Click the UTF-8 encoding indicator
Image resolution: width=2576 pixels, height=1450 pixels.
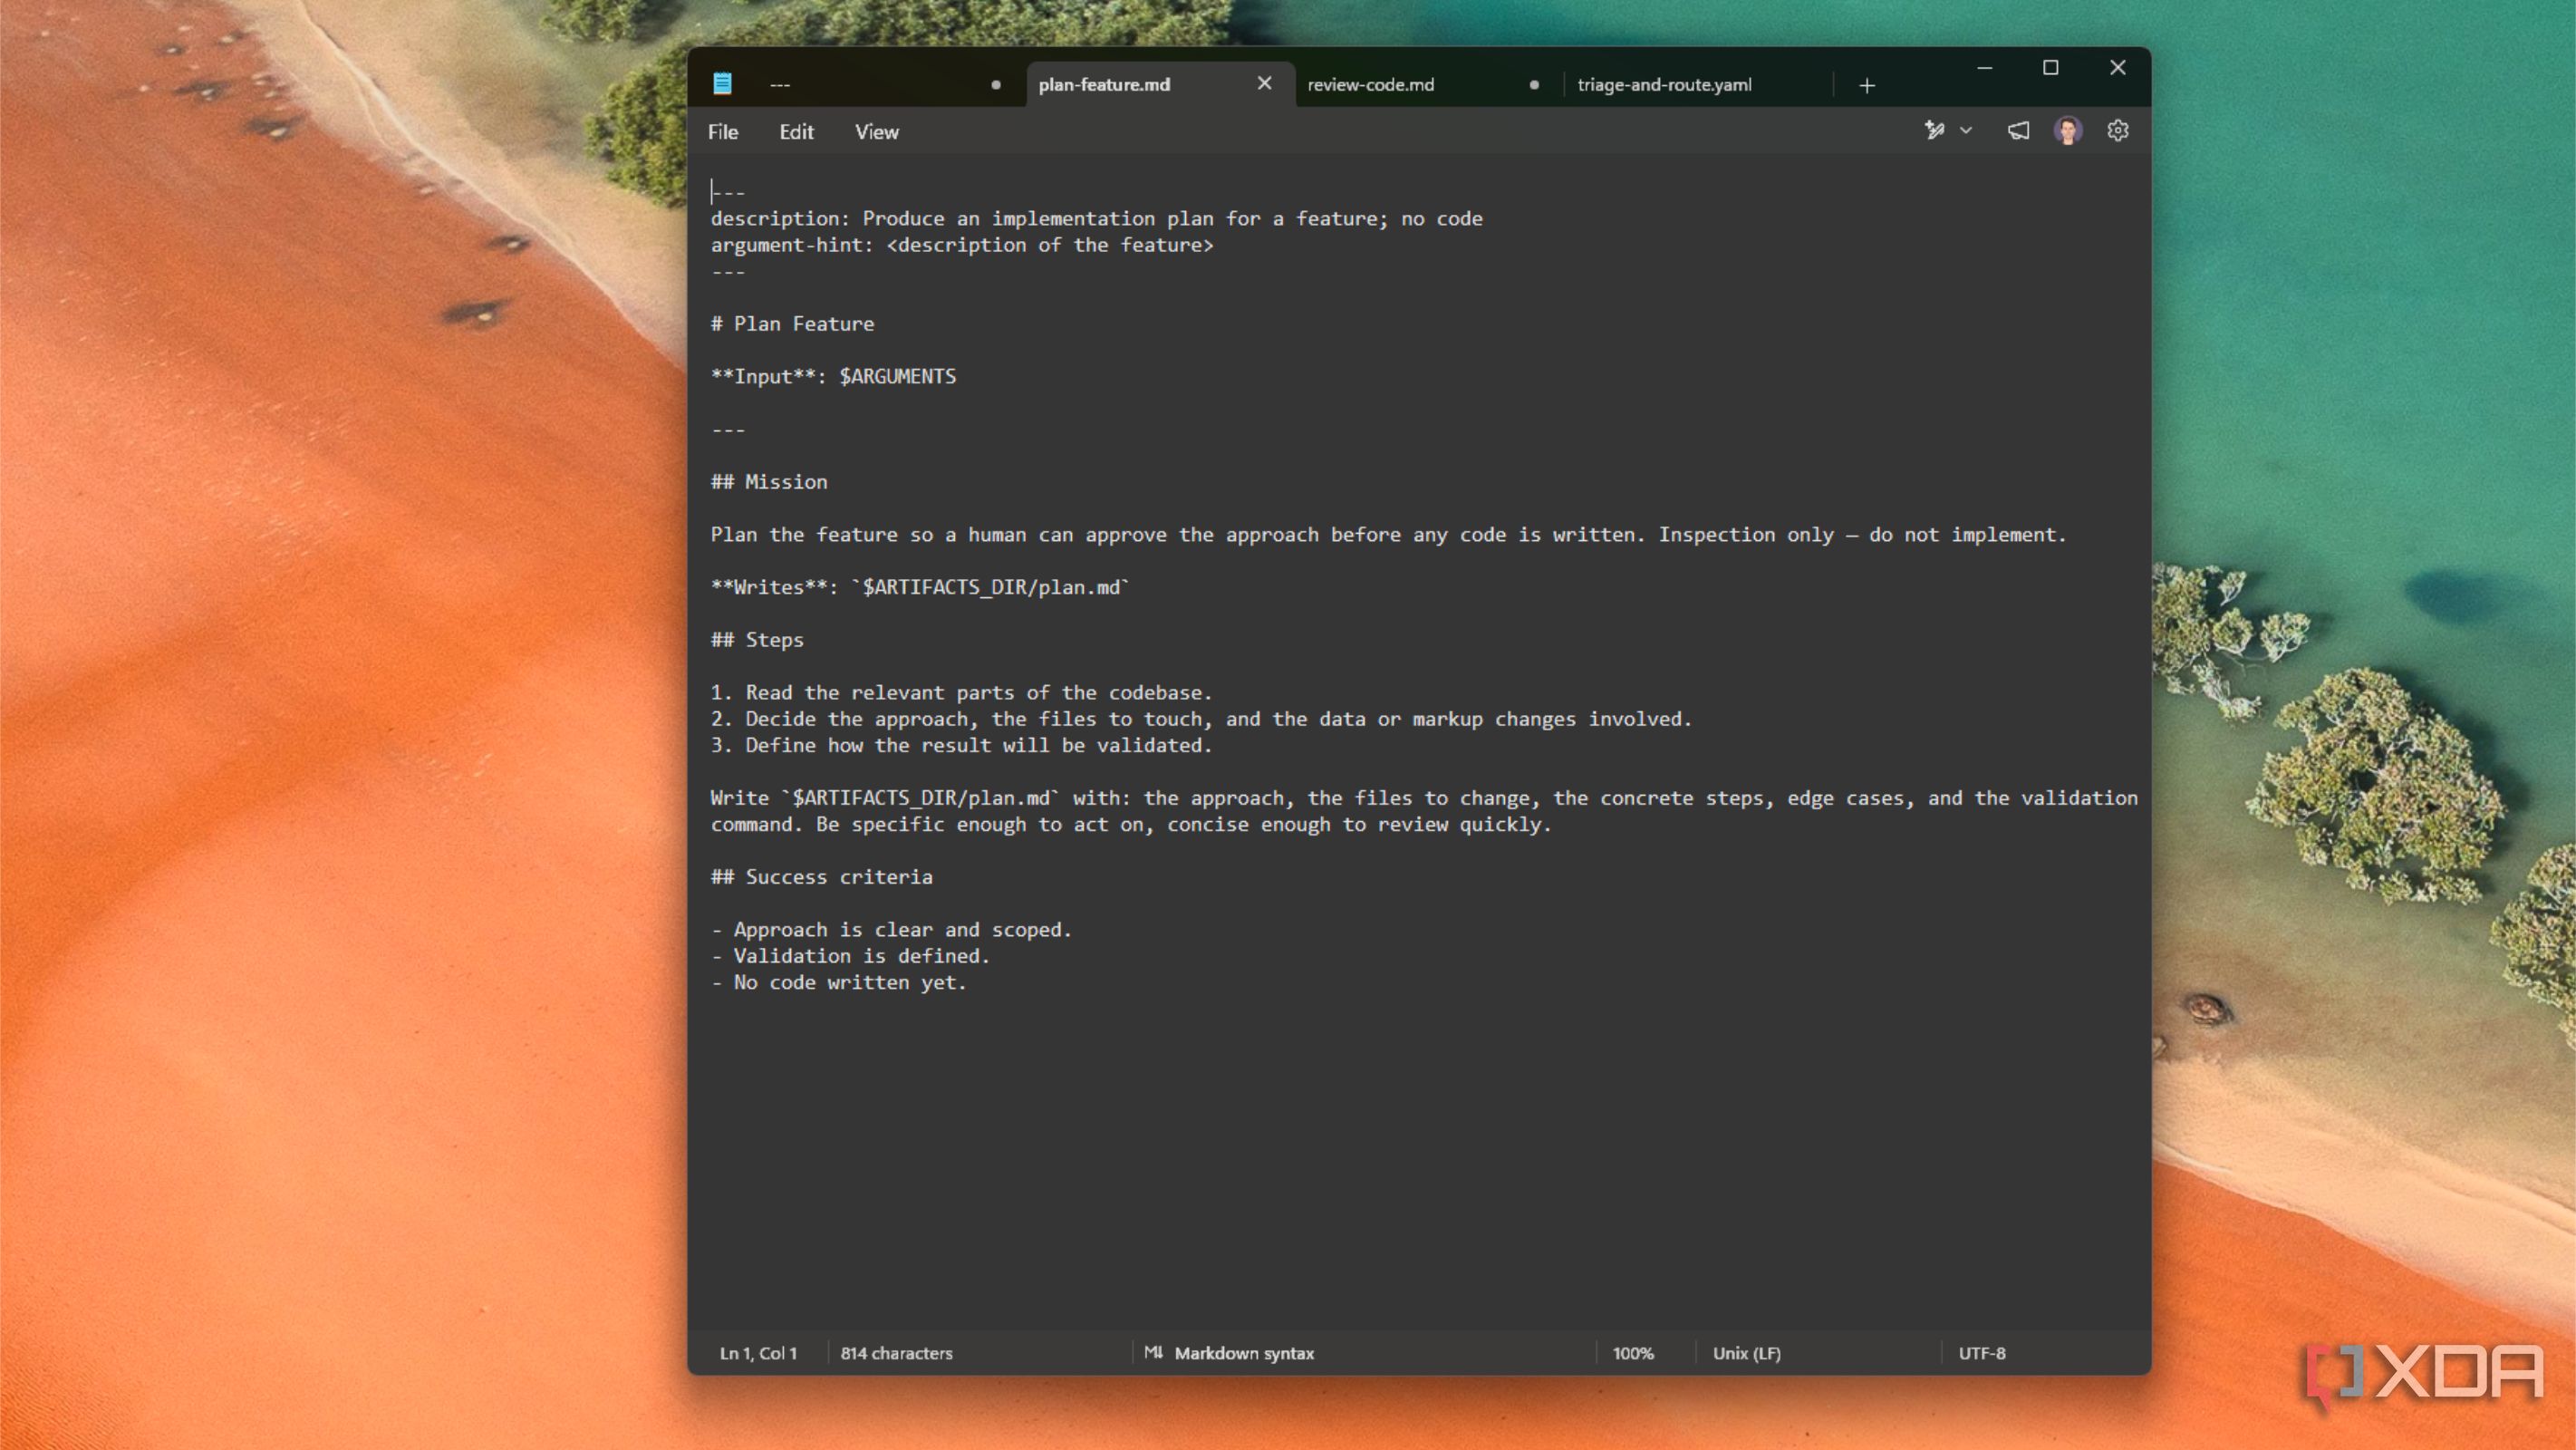(x=1981, y=1353)
